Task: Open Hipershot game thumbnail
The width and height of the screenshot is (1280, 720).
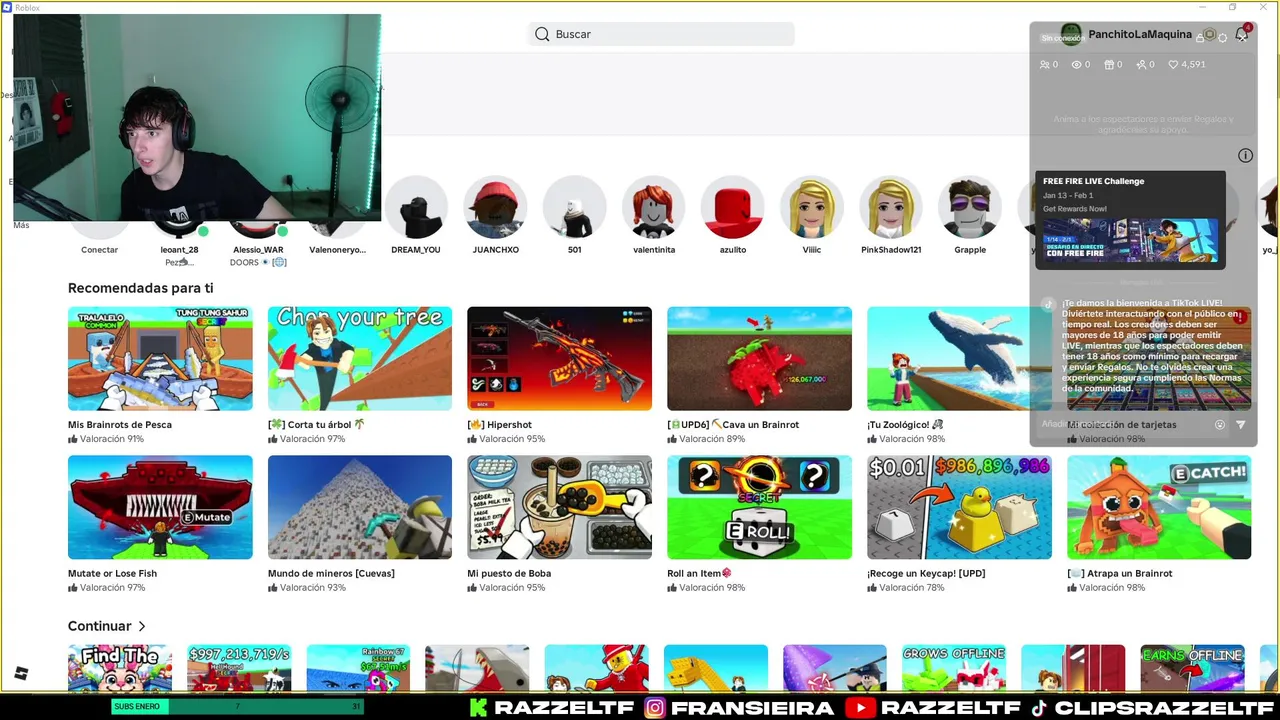Action: pyautogui.click(x=559, y=358)
